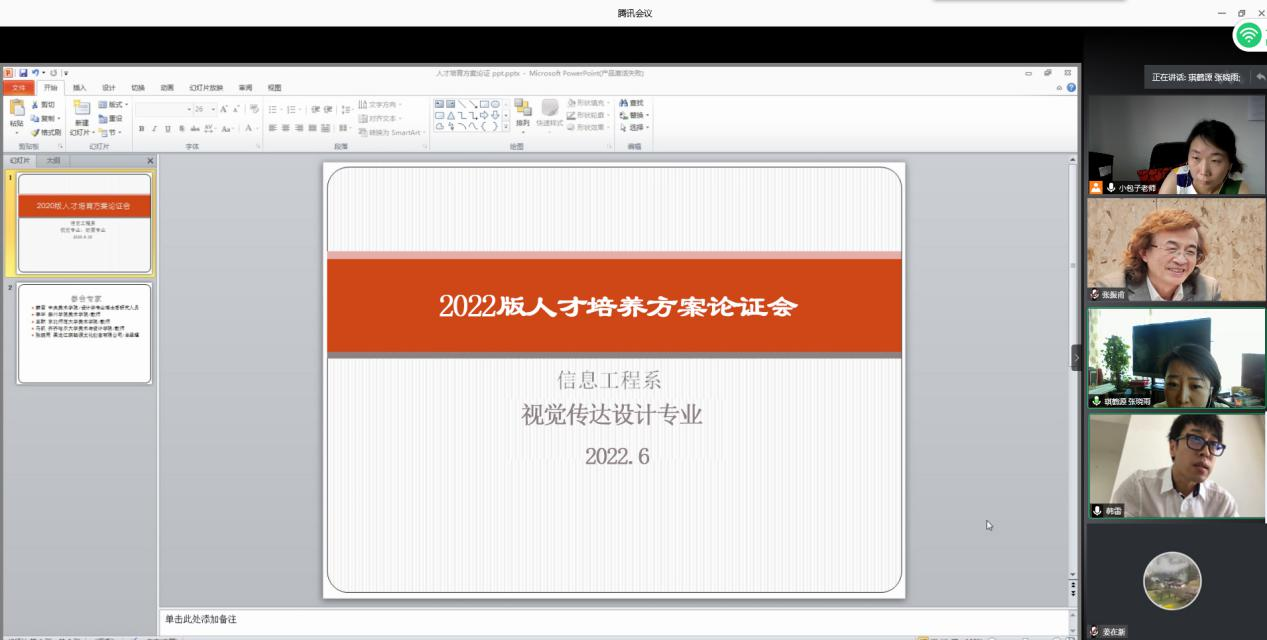Open the font size dropdown
Image resolution: width=1267 pixels, height=640 pixels.
(213, 109)
